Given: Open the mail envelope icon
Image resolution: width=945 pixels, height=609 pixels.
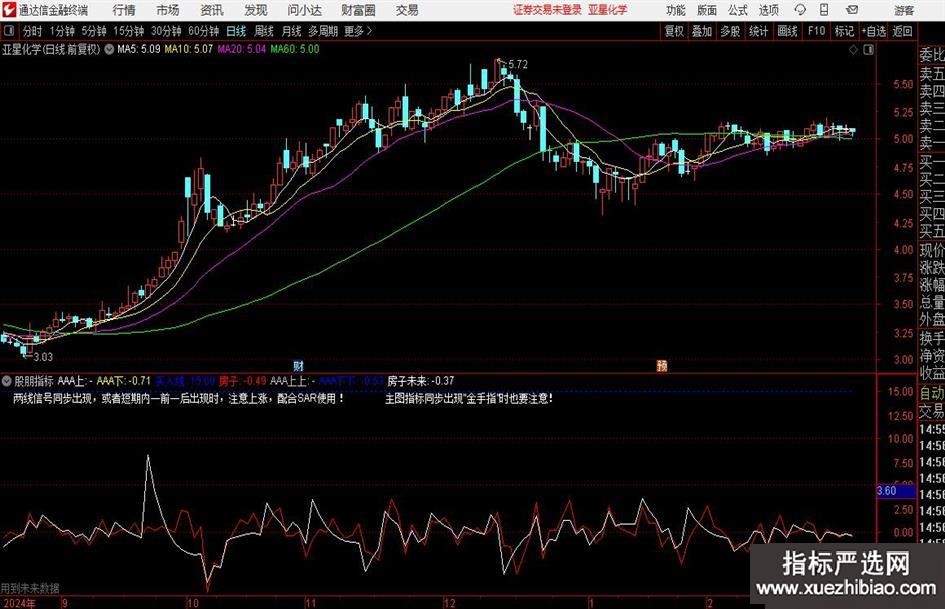Looking at the screenshot, I should pyautogui.click(x=852, y=10).
